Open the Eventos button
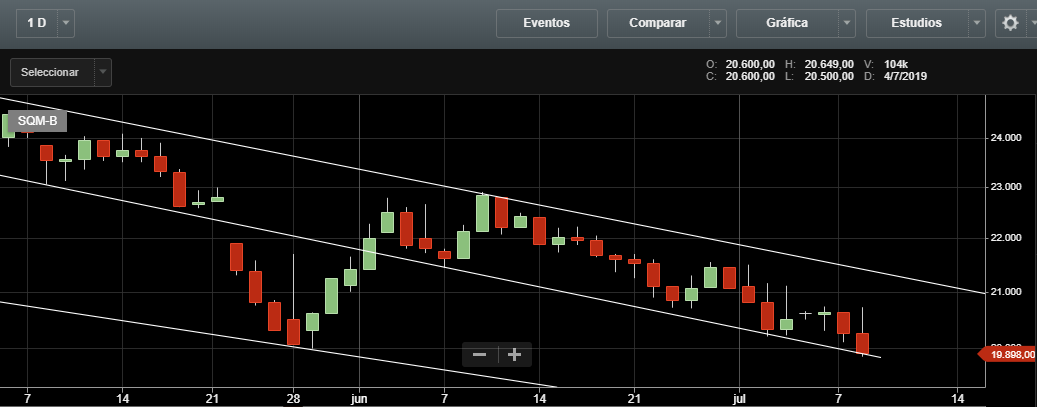Viewport: 1037px width, 407px height. (x=546, y=23)
